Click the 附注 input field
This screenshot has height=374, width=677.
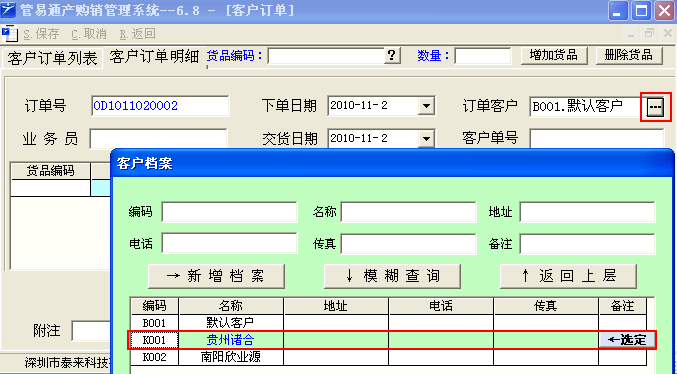click(x=91, y=331)
